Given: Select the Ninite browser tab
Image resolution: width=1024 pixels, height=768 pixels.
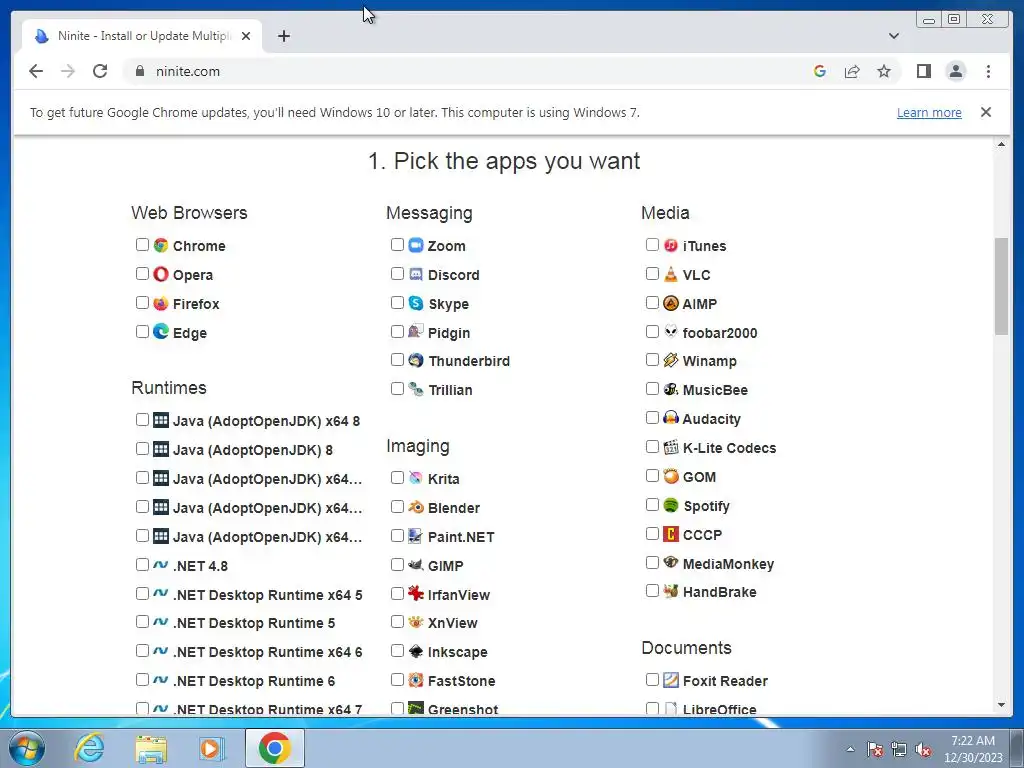Looking at the screenshot, I should (x=142, y=36).
